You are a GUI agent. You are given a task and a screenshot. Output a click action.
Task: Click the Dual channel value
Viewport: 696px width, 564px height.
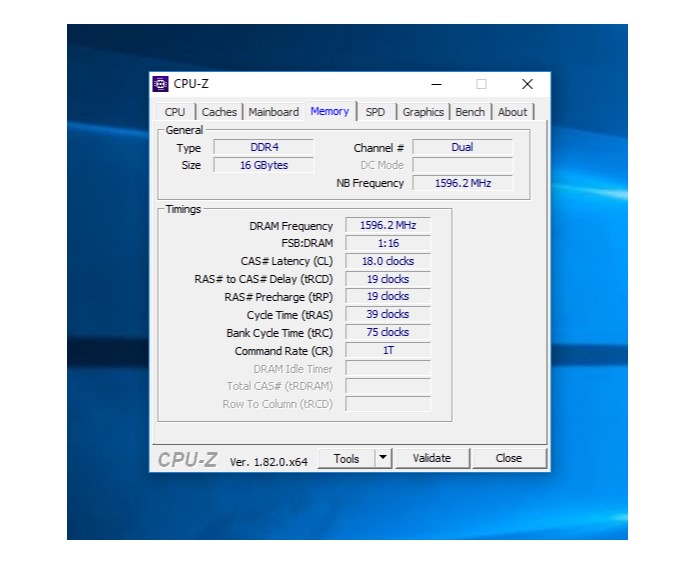(x=462, y=147)
